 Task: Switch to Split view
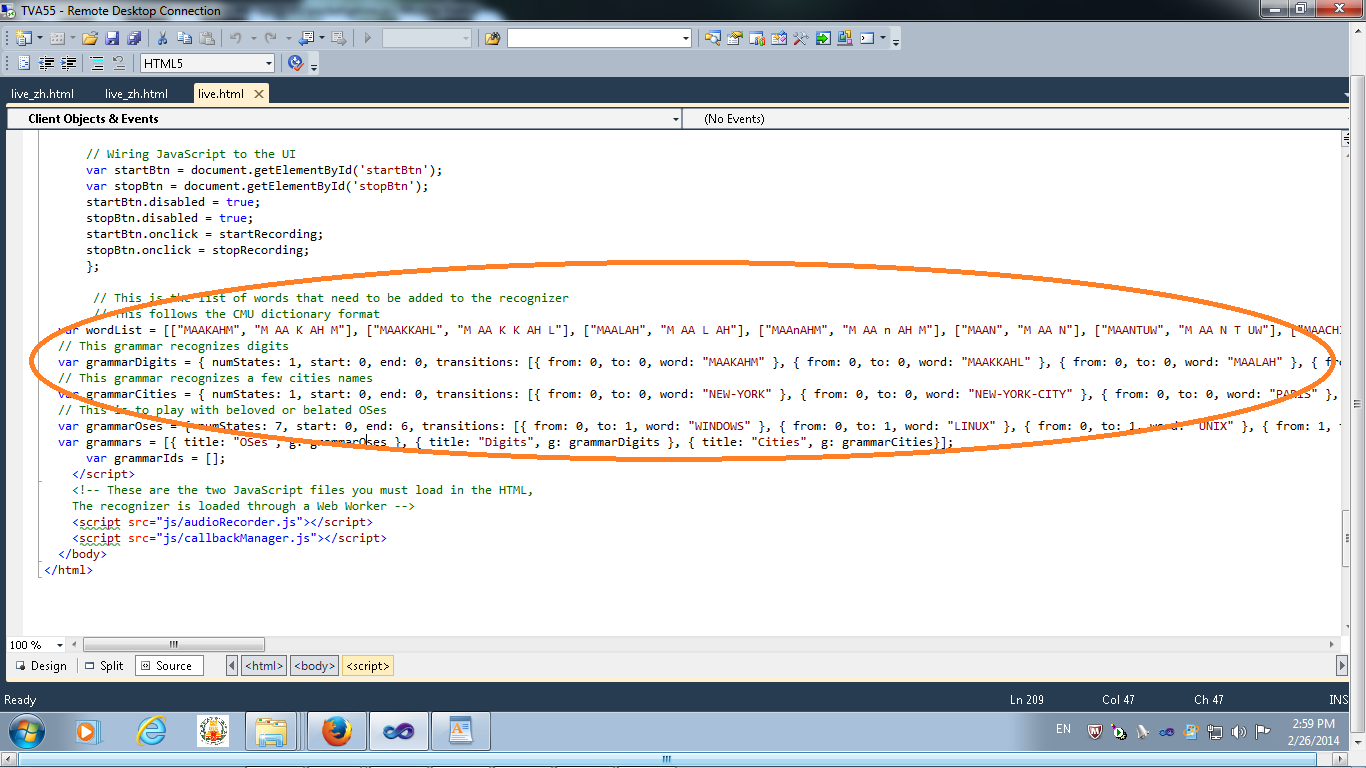pyautogui.click(x=104, y=666)
